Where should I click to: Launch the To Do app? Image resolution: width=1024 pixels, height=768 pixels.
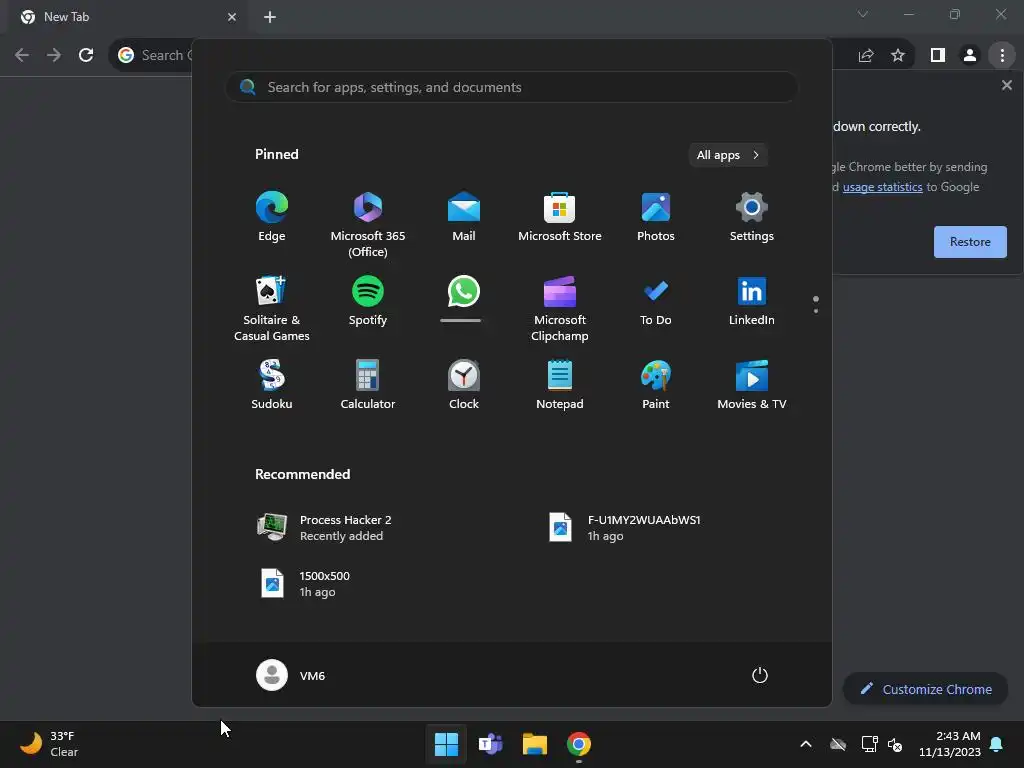656,301
